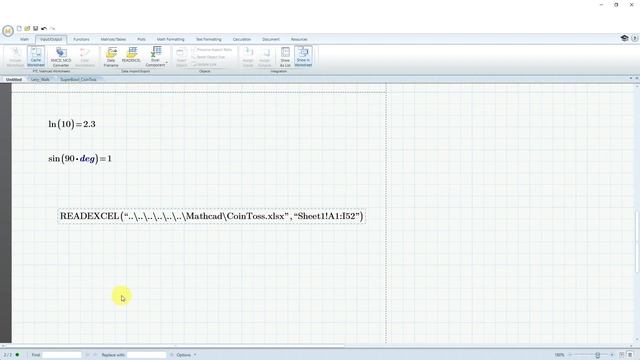640x360 pixels.
Task: Expand the Excel Component dropdown arrow
Action: point(167,62)
